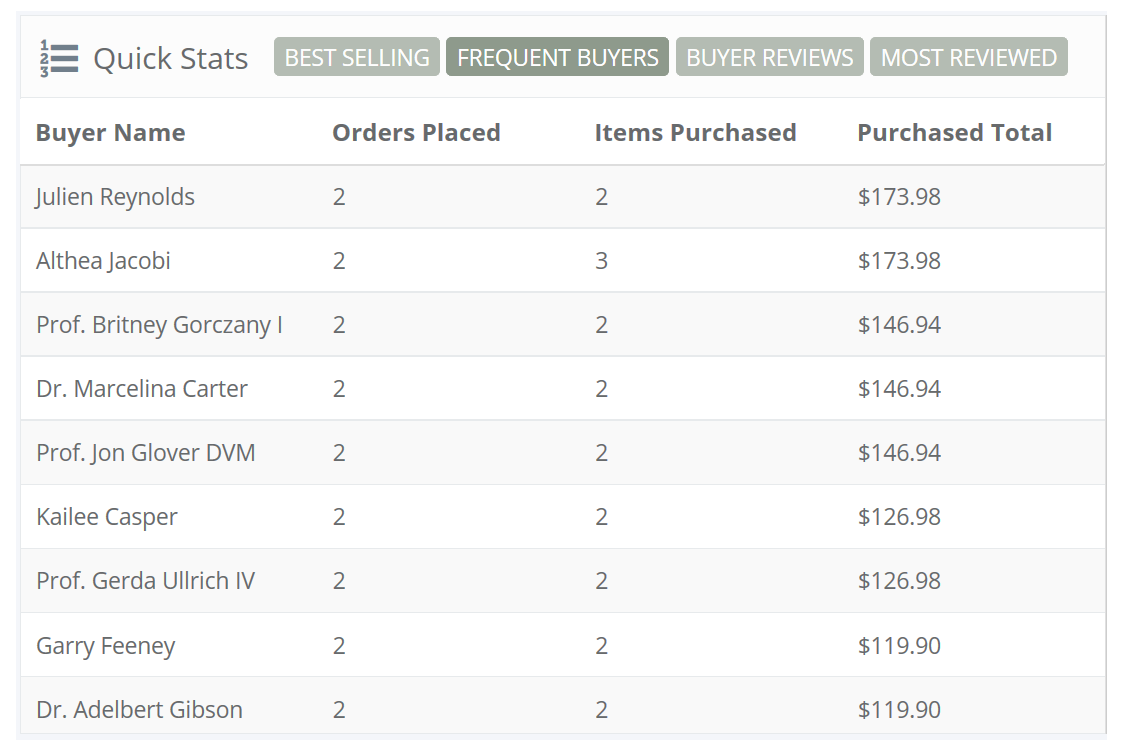Screen dimensions: 1124x751
Task: Click Althea Jacobi's items purchased count
Action: point(601,260)
